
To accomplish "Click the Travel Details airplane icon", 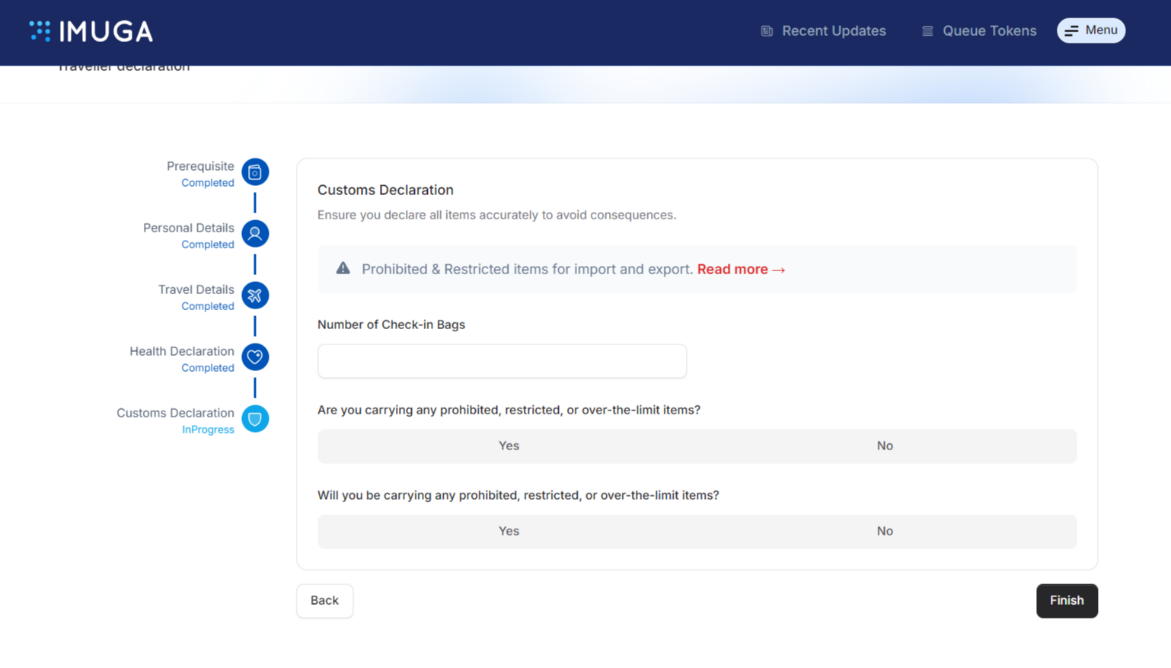I will [x=255, y=295].
